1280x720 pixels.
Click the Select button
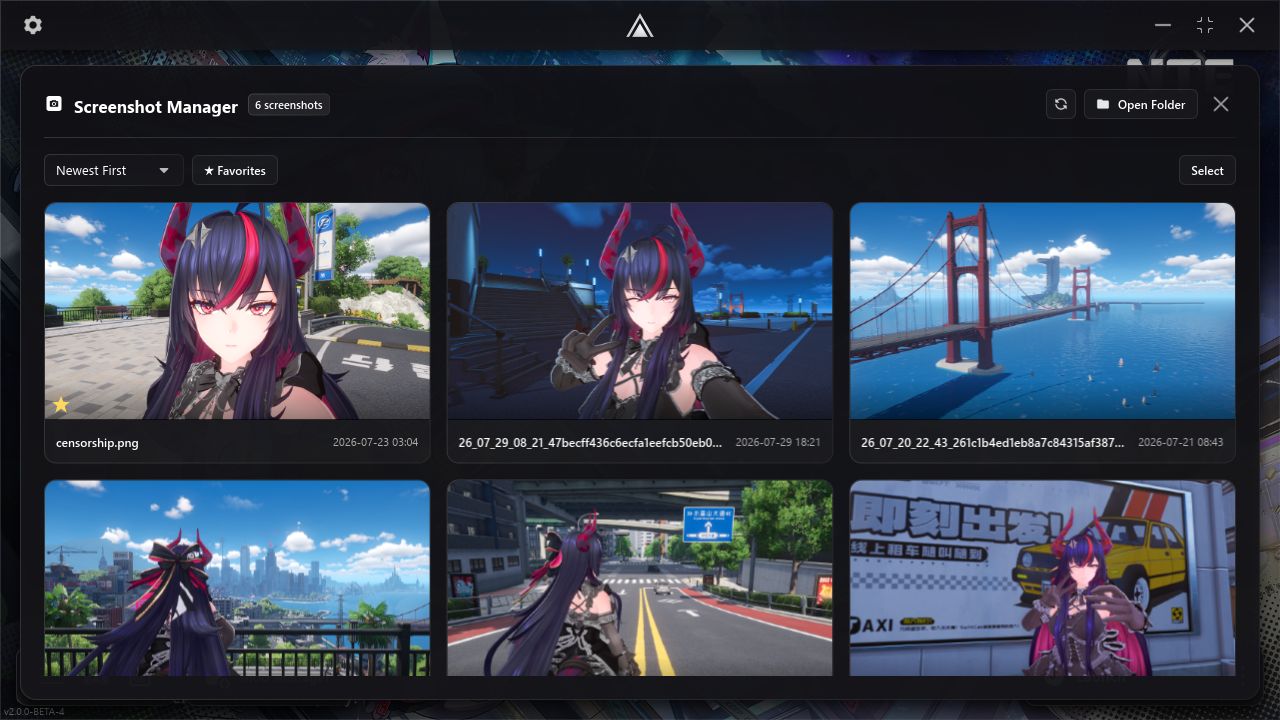pyautogui.click(x=1207, y=170)
